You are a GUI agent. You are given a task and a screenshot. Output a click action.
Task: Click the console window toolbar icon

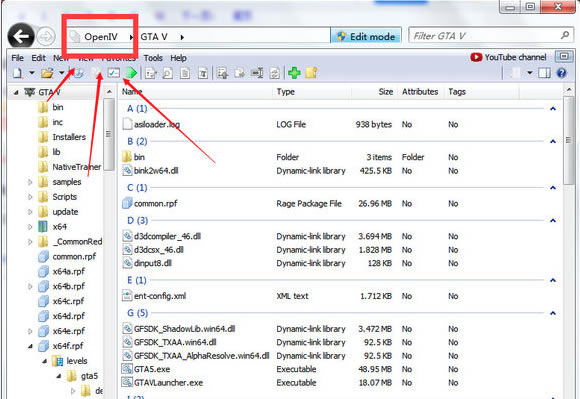coord(114,73)
